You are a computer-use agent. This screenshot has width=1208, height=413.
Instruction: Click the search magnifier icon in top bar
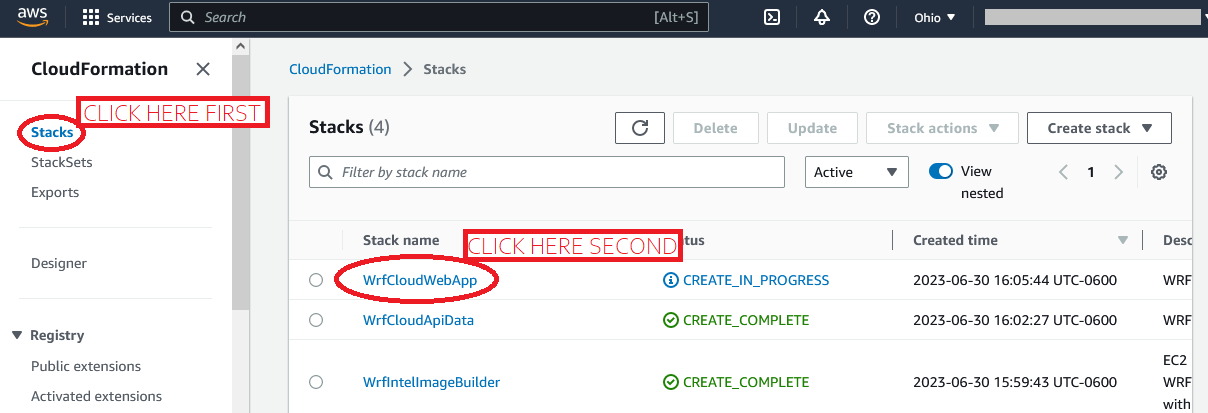pos(187,18)
